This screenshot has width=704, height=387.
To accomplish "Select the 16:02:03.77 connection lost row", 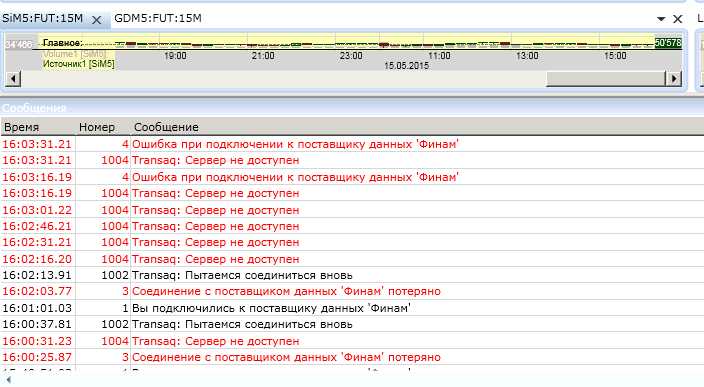I will coord(352,291).
